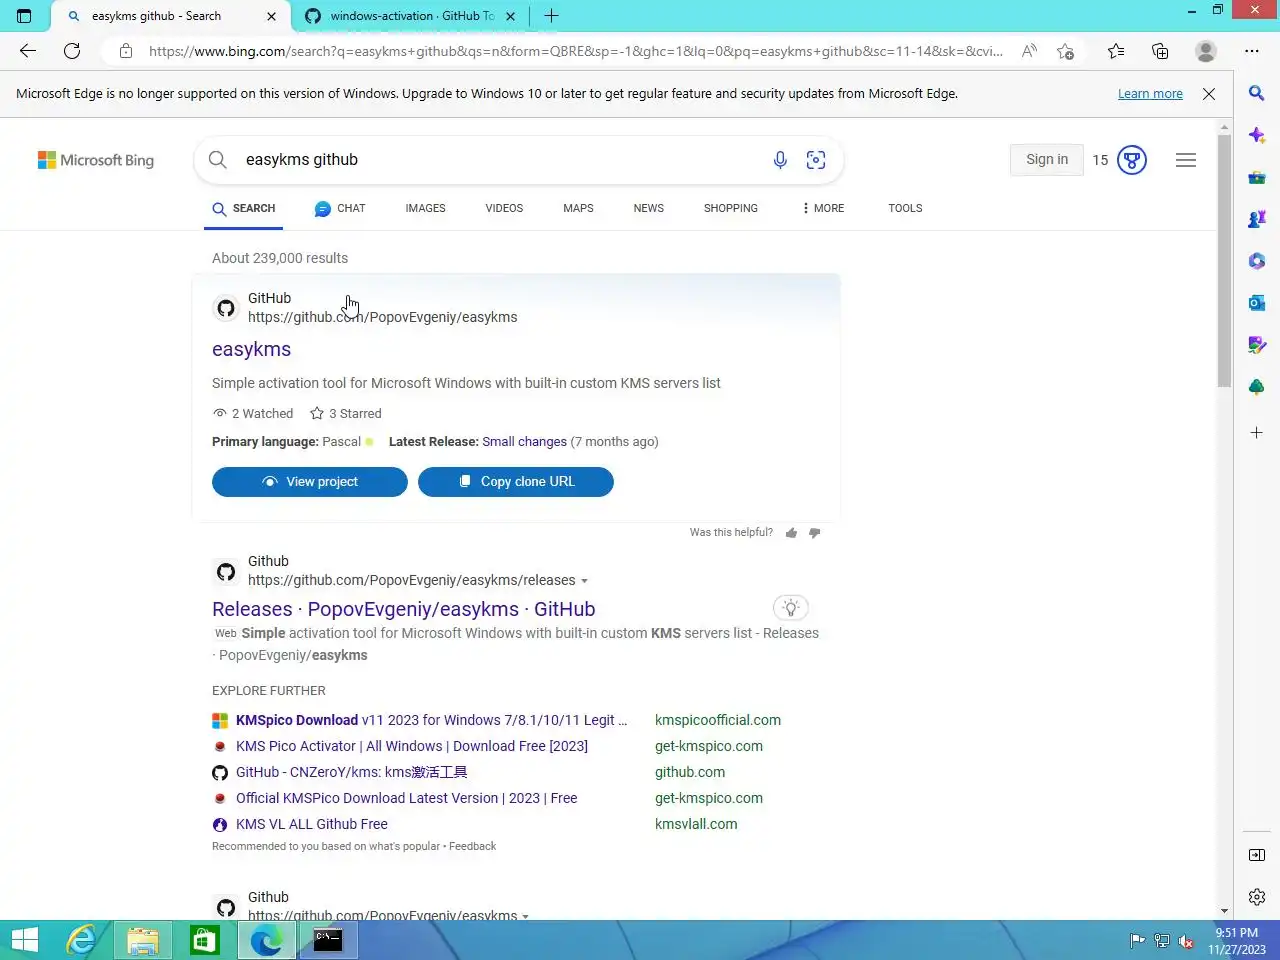Open sidebar Microsoft 365 icon
The image size is (1280, 960).
coord(1257,261)
